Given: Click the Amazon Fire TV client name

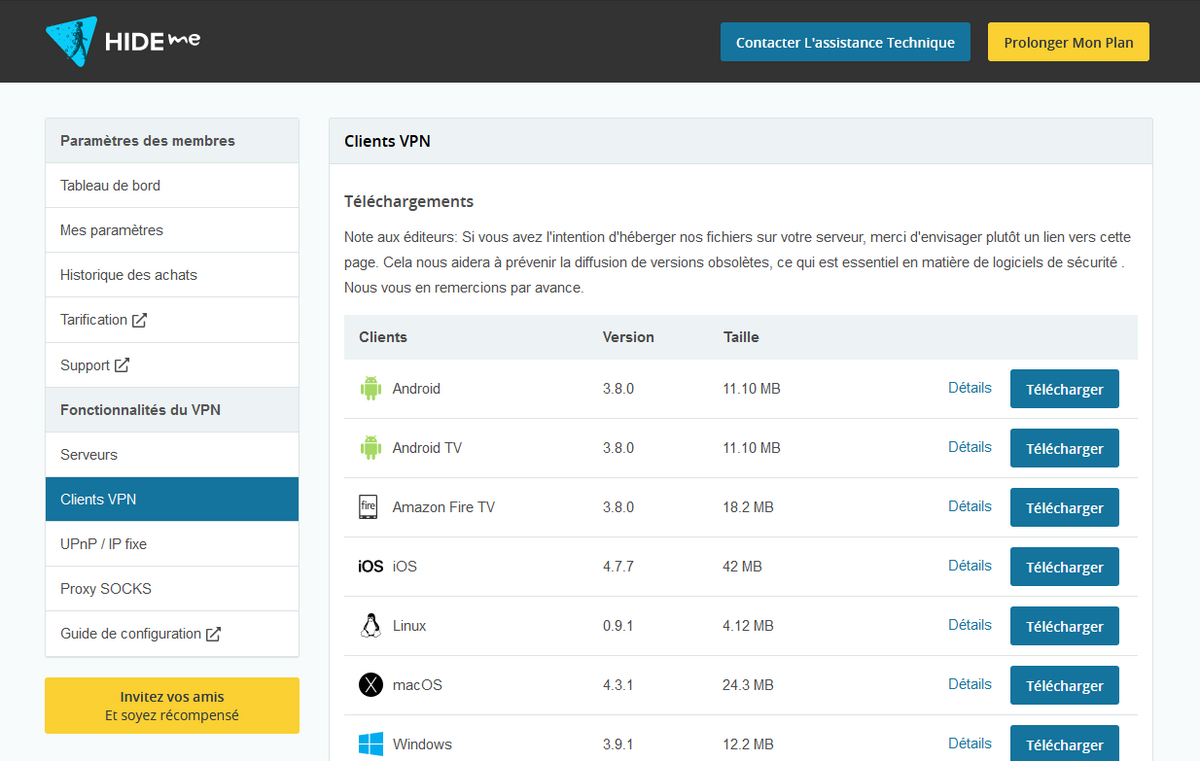Looking at the screenshot, I should [x=444, y=507].
